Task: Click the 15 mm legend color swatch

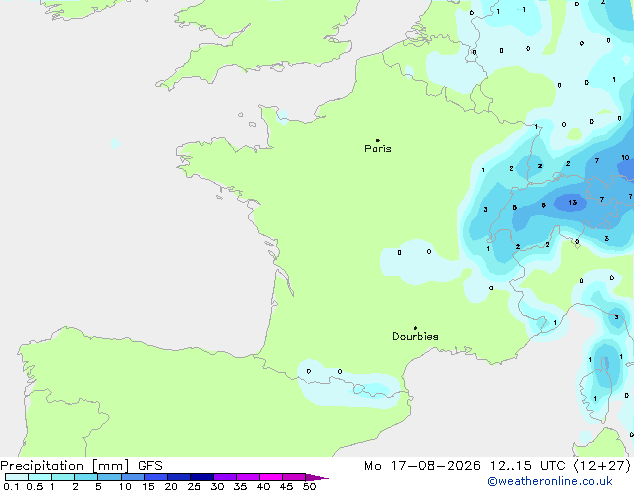Action: 156,477
